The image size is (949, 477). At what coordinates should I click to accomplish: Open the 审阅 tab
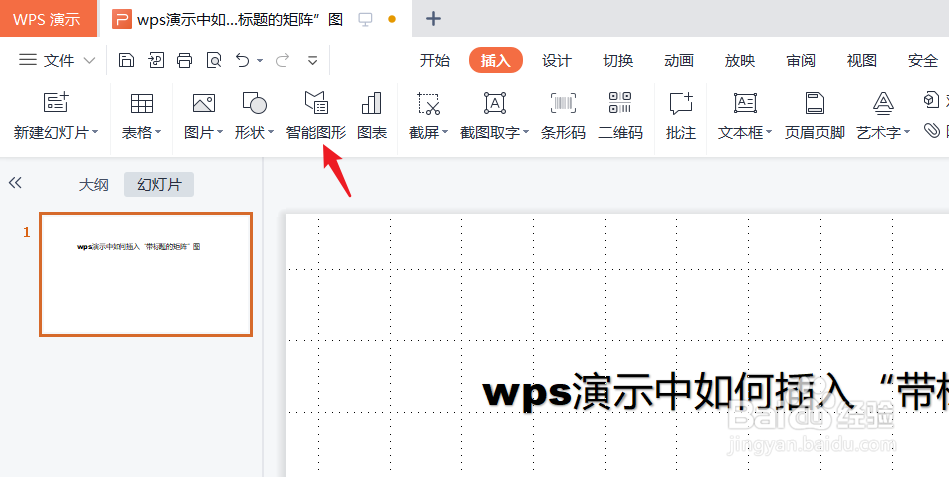coord(801,61)
